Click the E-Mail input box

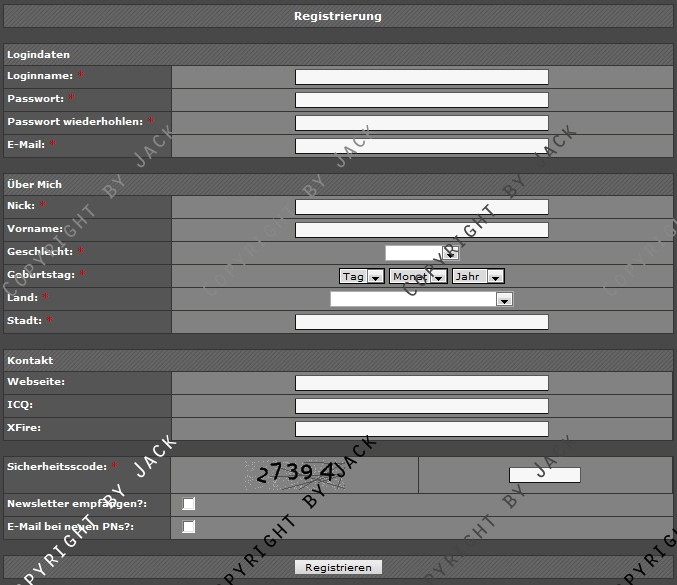pos(421,146)
